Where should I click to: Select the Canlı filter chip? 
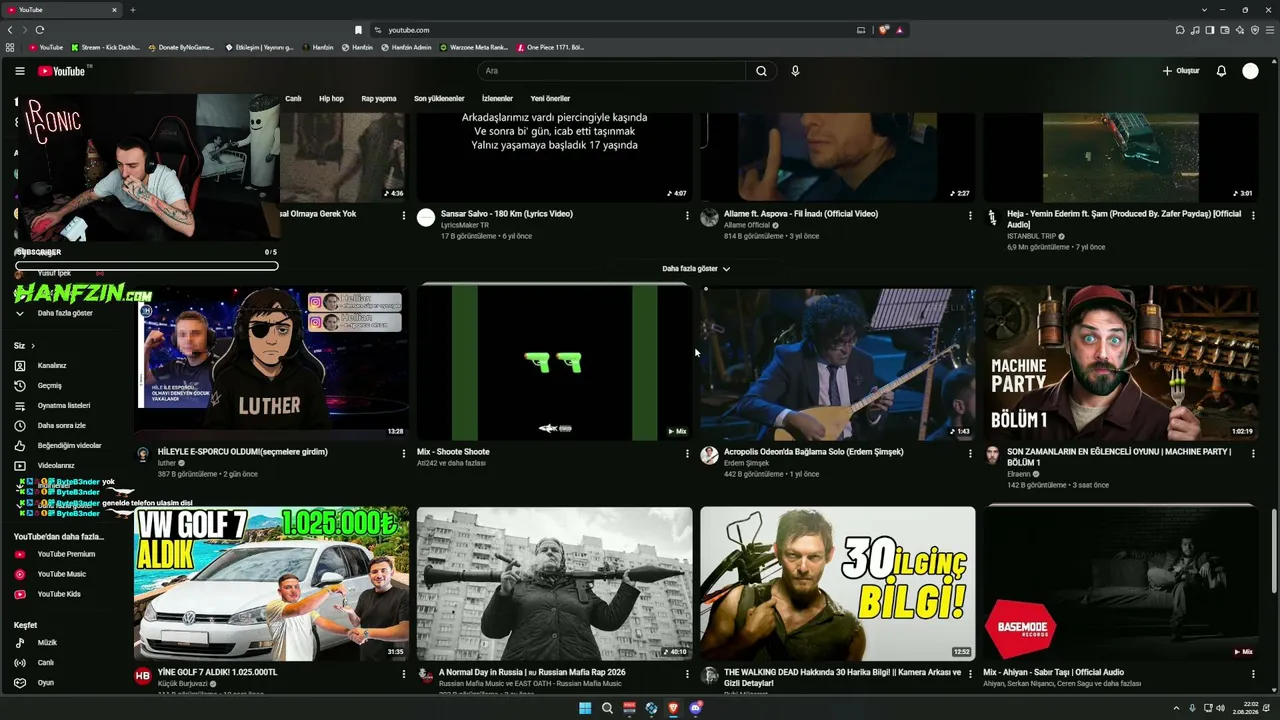(293, 99)
